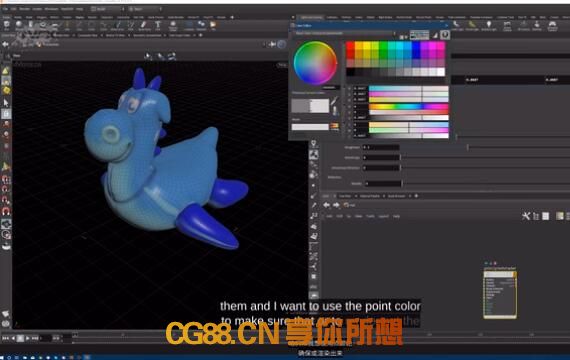
Task: Open the Build desktop dropdown
Action: pos(105,9)
